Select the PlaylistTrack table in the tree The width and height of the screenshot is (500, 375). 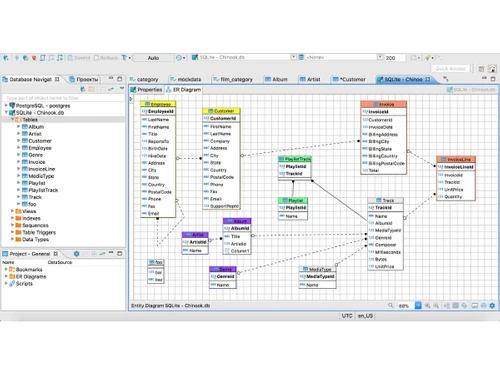(43, 190)
